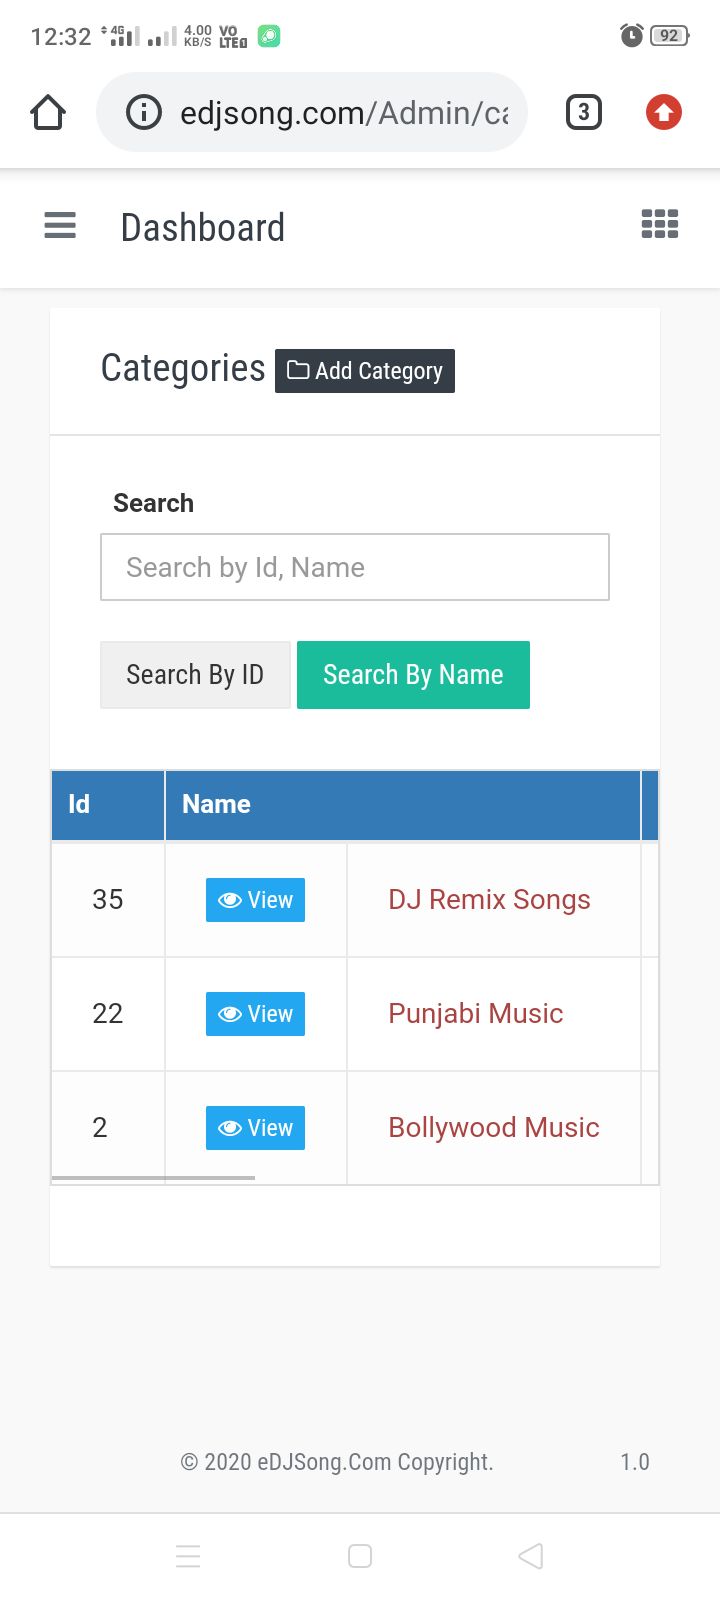Screen dimensions: 720x1600
Task: Open the hamburger sidebar menu
Action: (x=60, y=226)
